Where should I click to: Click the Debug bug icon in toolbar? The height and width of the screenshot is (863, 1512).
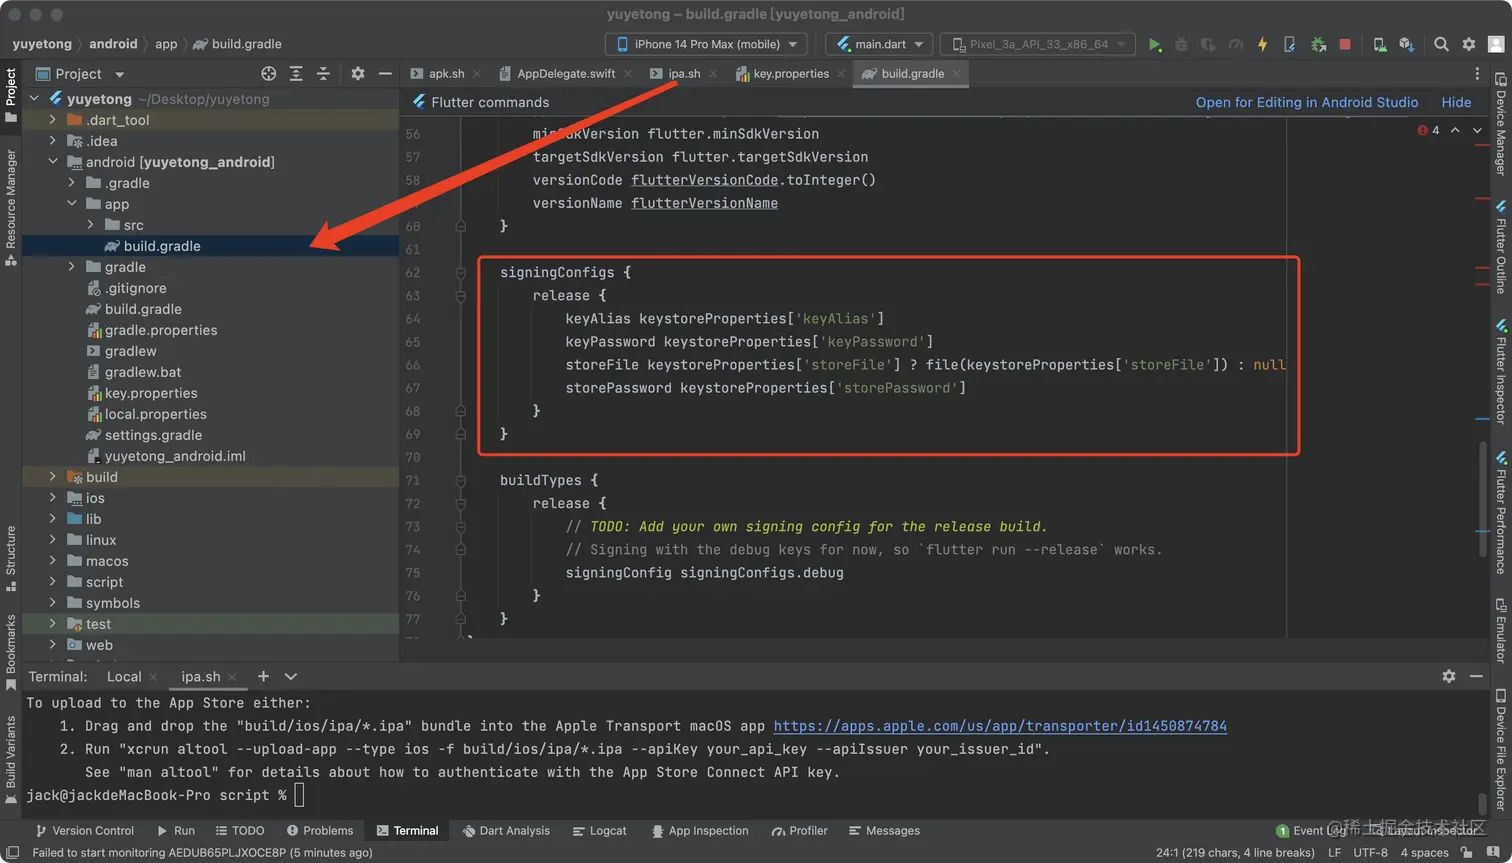[x=1181, y=44]
